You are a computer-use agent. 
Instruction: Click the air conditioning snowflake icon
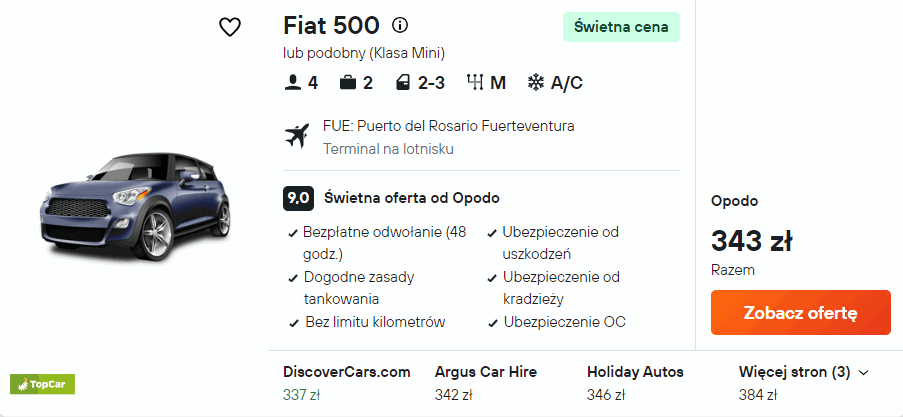(x=536, y=83)
